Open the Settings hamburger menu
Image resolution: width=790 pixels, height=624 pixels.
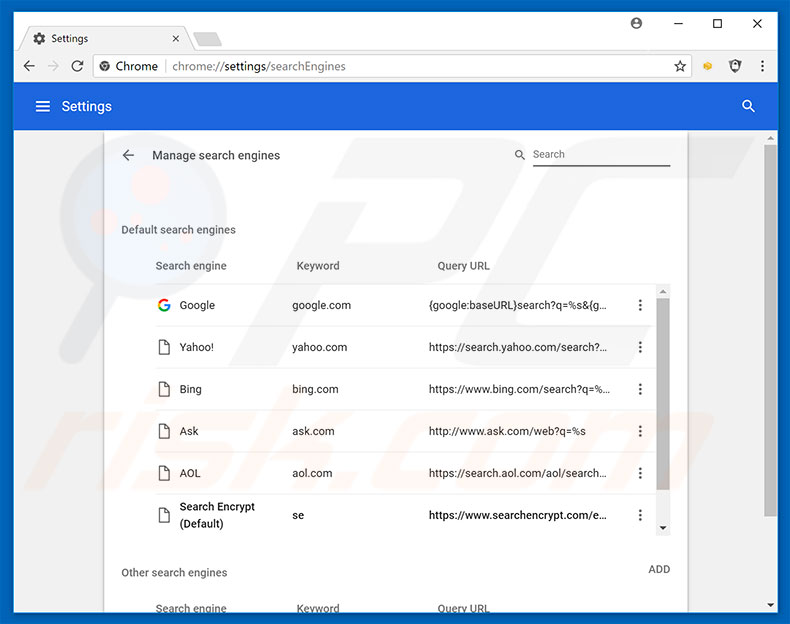click(x=43, y=106)
